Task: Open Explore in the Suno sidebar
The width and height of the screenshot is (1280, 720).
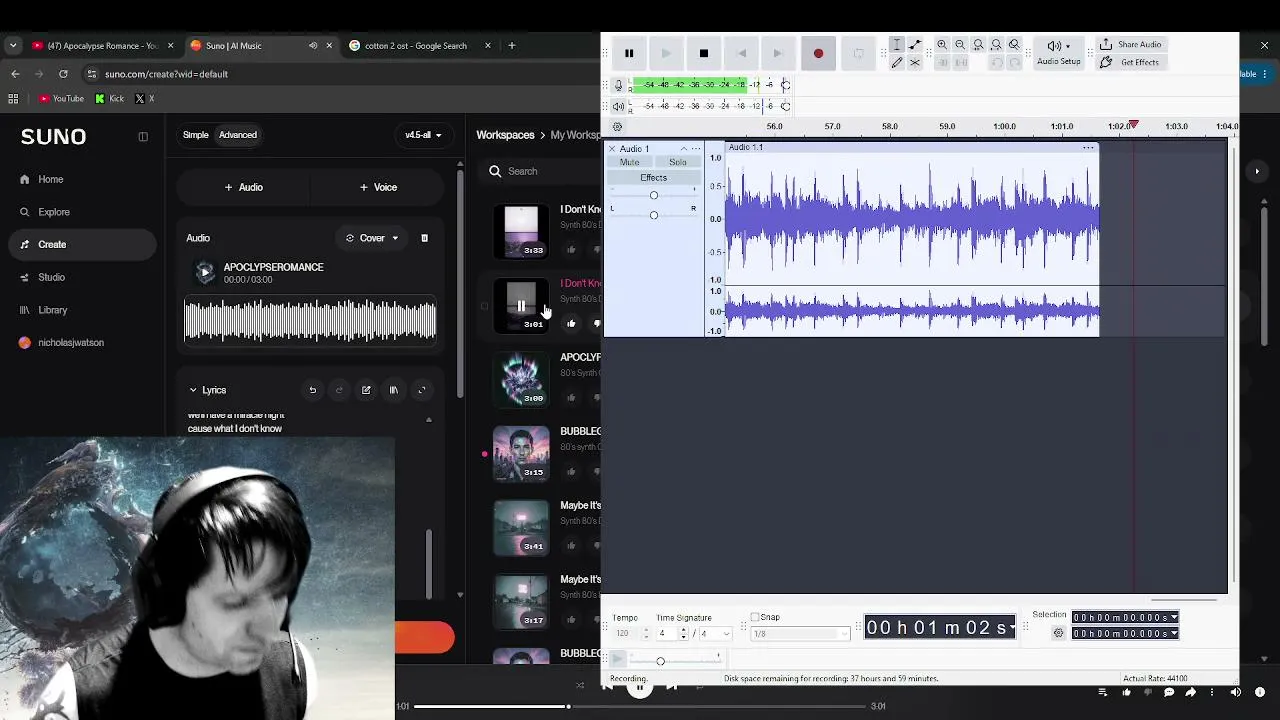Action: tap(54, 212)
